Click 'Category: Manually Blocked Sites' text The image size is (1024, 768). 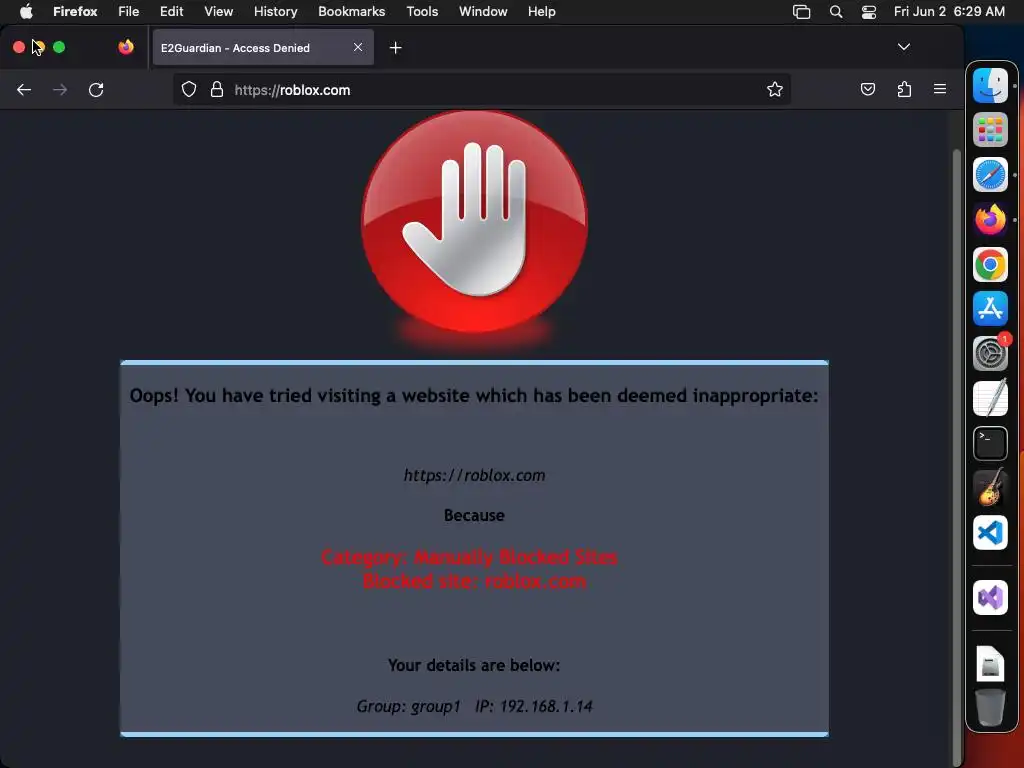470,557
